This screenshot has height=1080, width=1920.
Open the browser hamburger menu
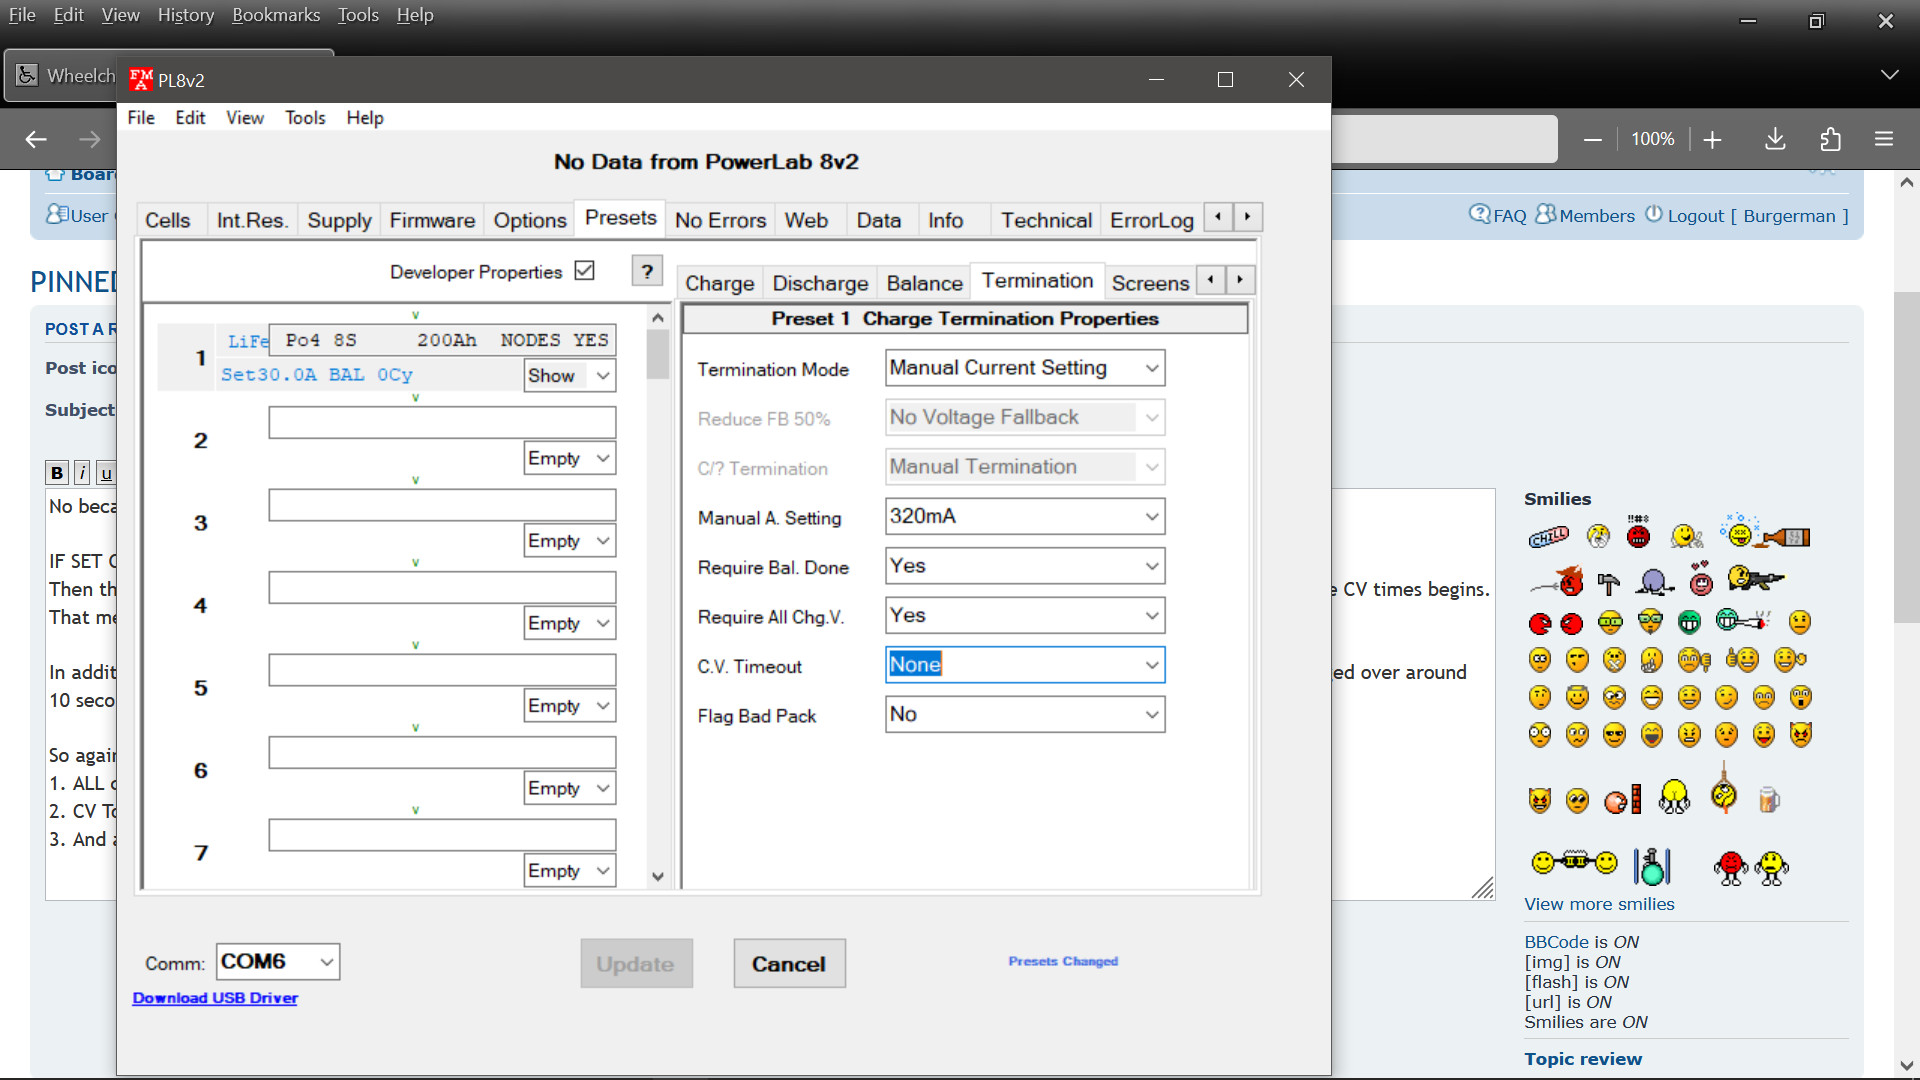click(1884, 139)
